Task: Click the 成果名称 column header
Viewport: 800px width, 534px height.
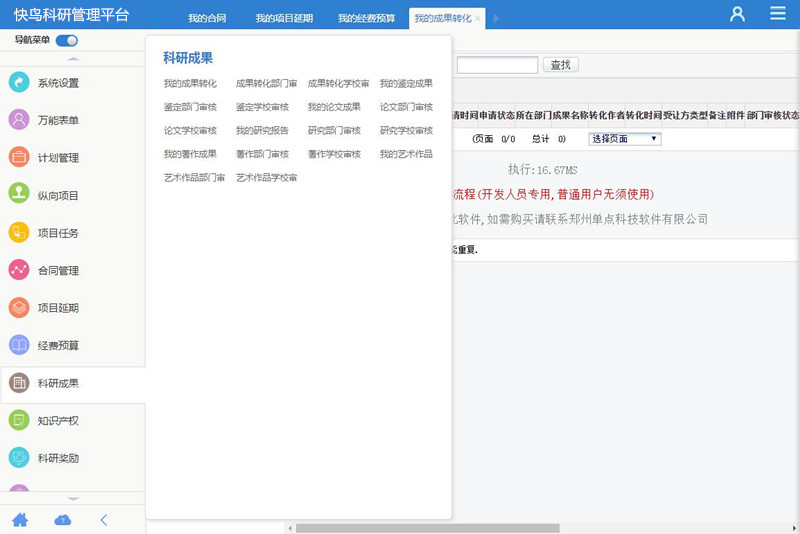Action: click(x=570, y=115)
